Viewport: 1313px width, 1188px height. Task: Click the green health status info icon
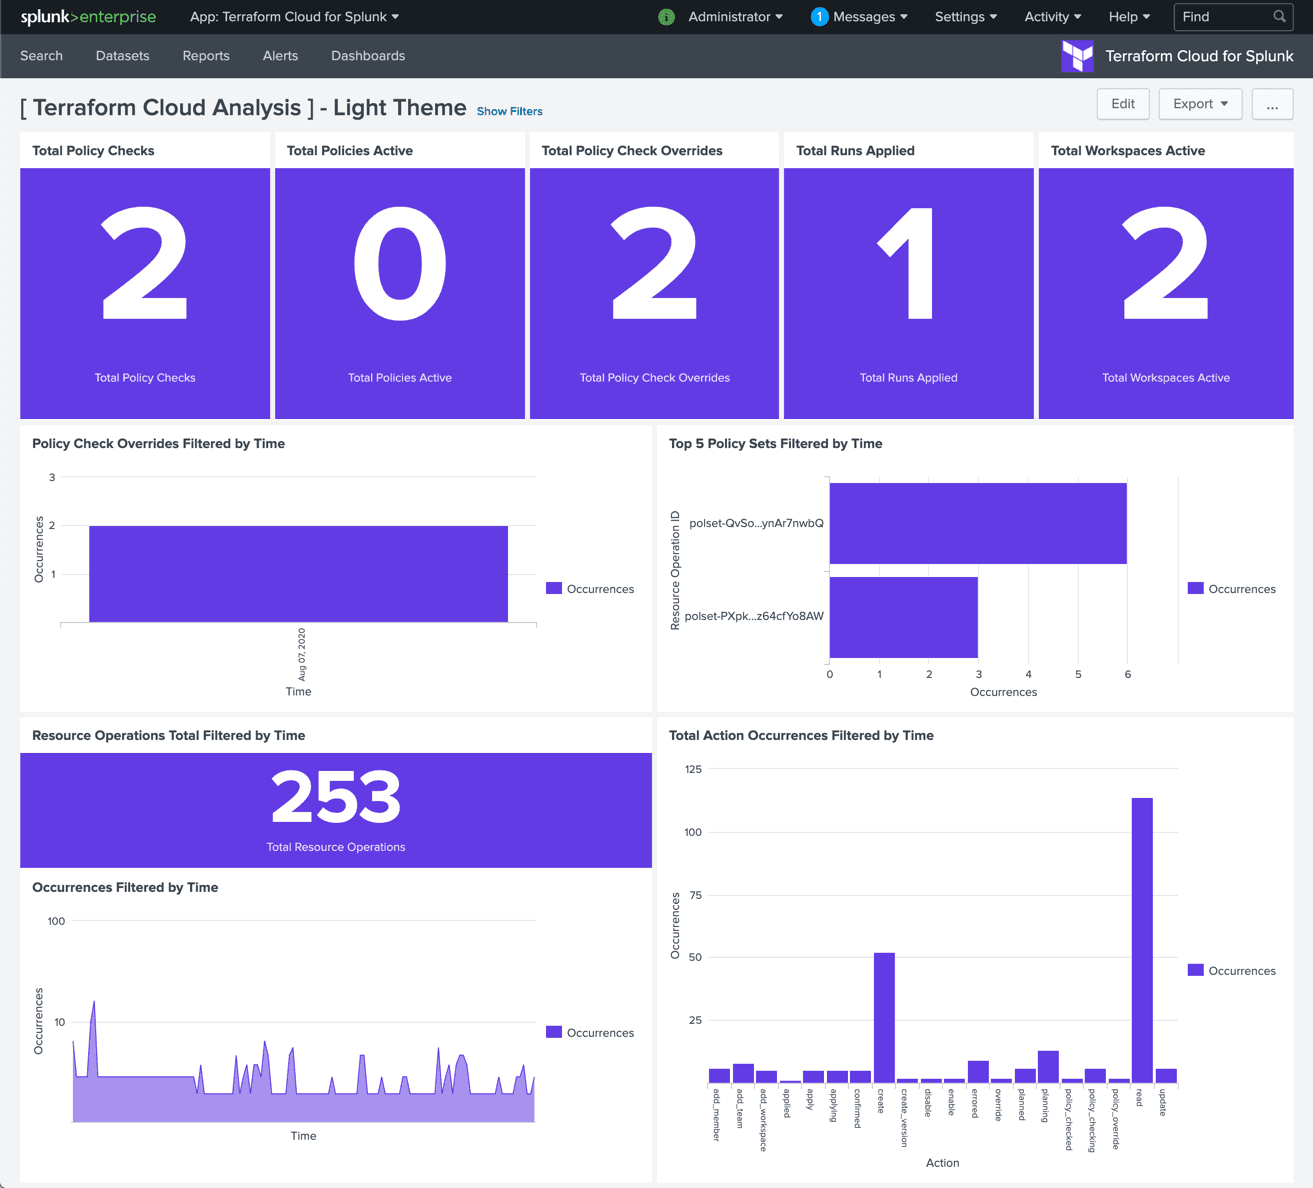click(x=666, y=17)
